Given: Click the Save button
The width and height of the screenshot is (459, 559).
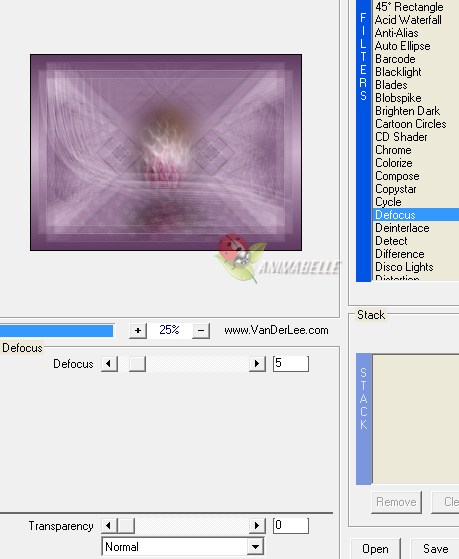Looking at the screenshot, I should tap(435, 549).
